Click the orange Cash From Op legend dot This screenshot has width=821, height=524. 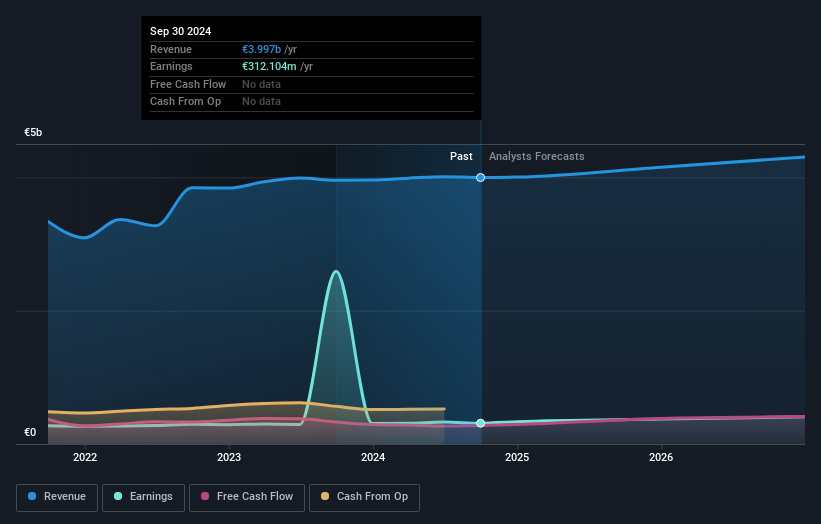click(325, 496)
